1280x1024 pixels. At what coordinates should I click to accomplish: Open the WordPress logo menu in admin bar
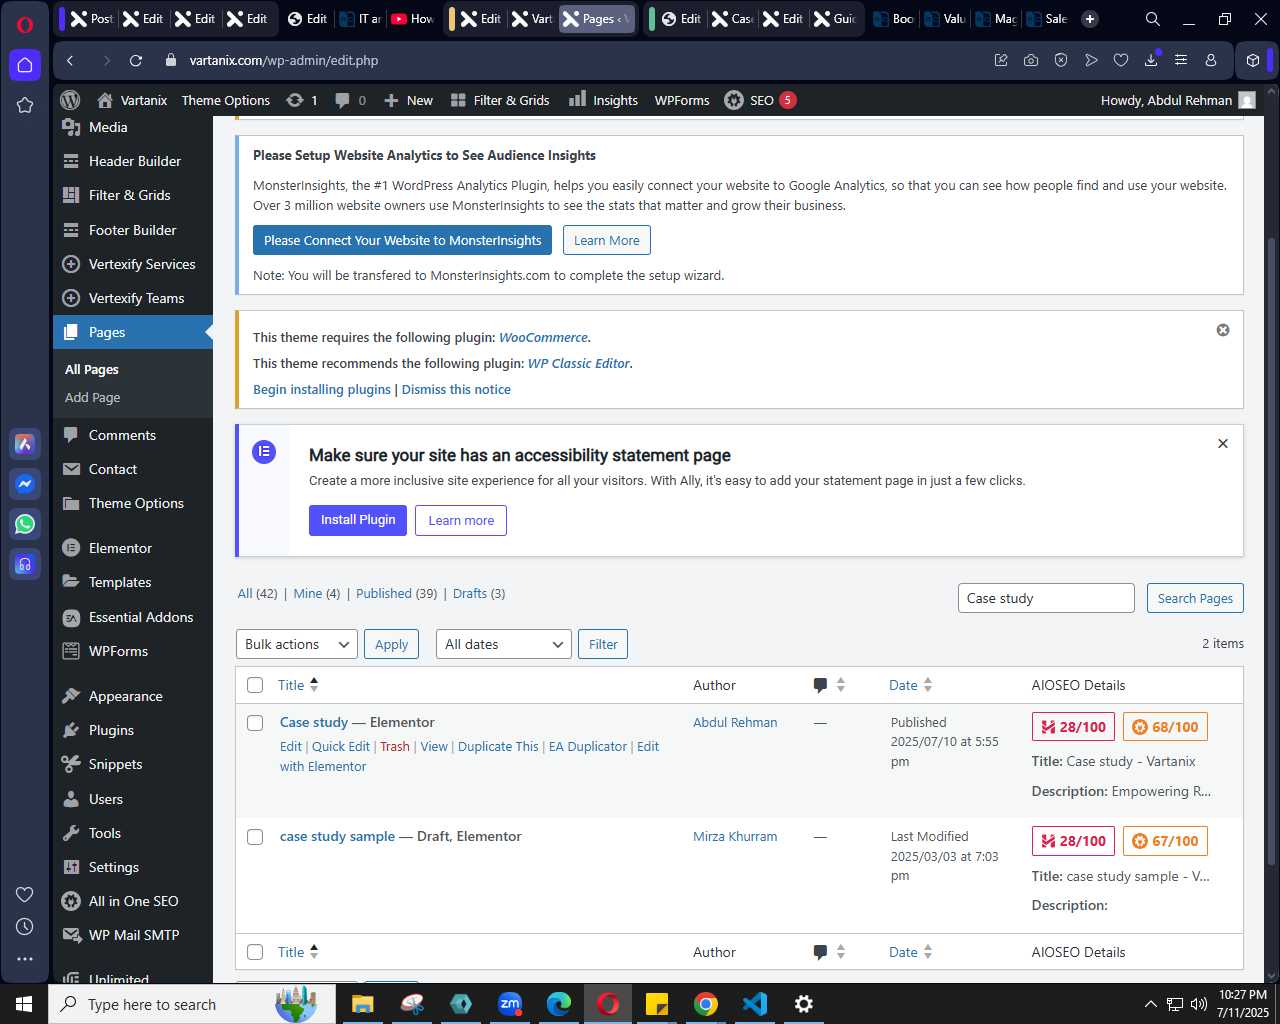pos(70,100)
